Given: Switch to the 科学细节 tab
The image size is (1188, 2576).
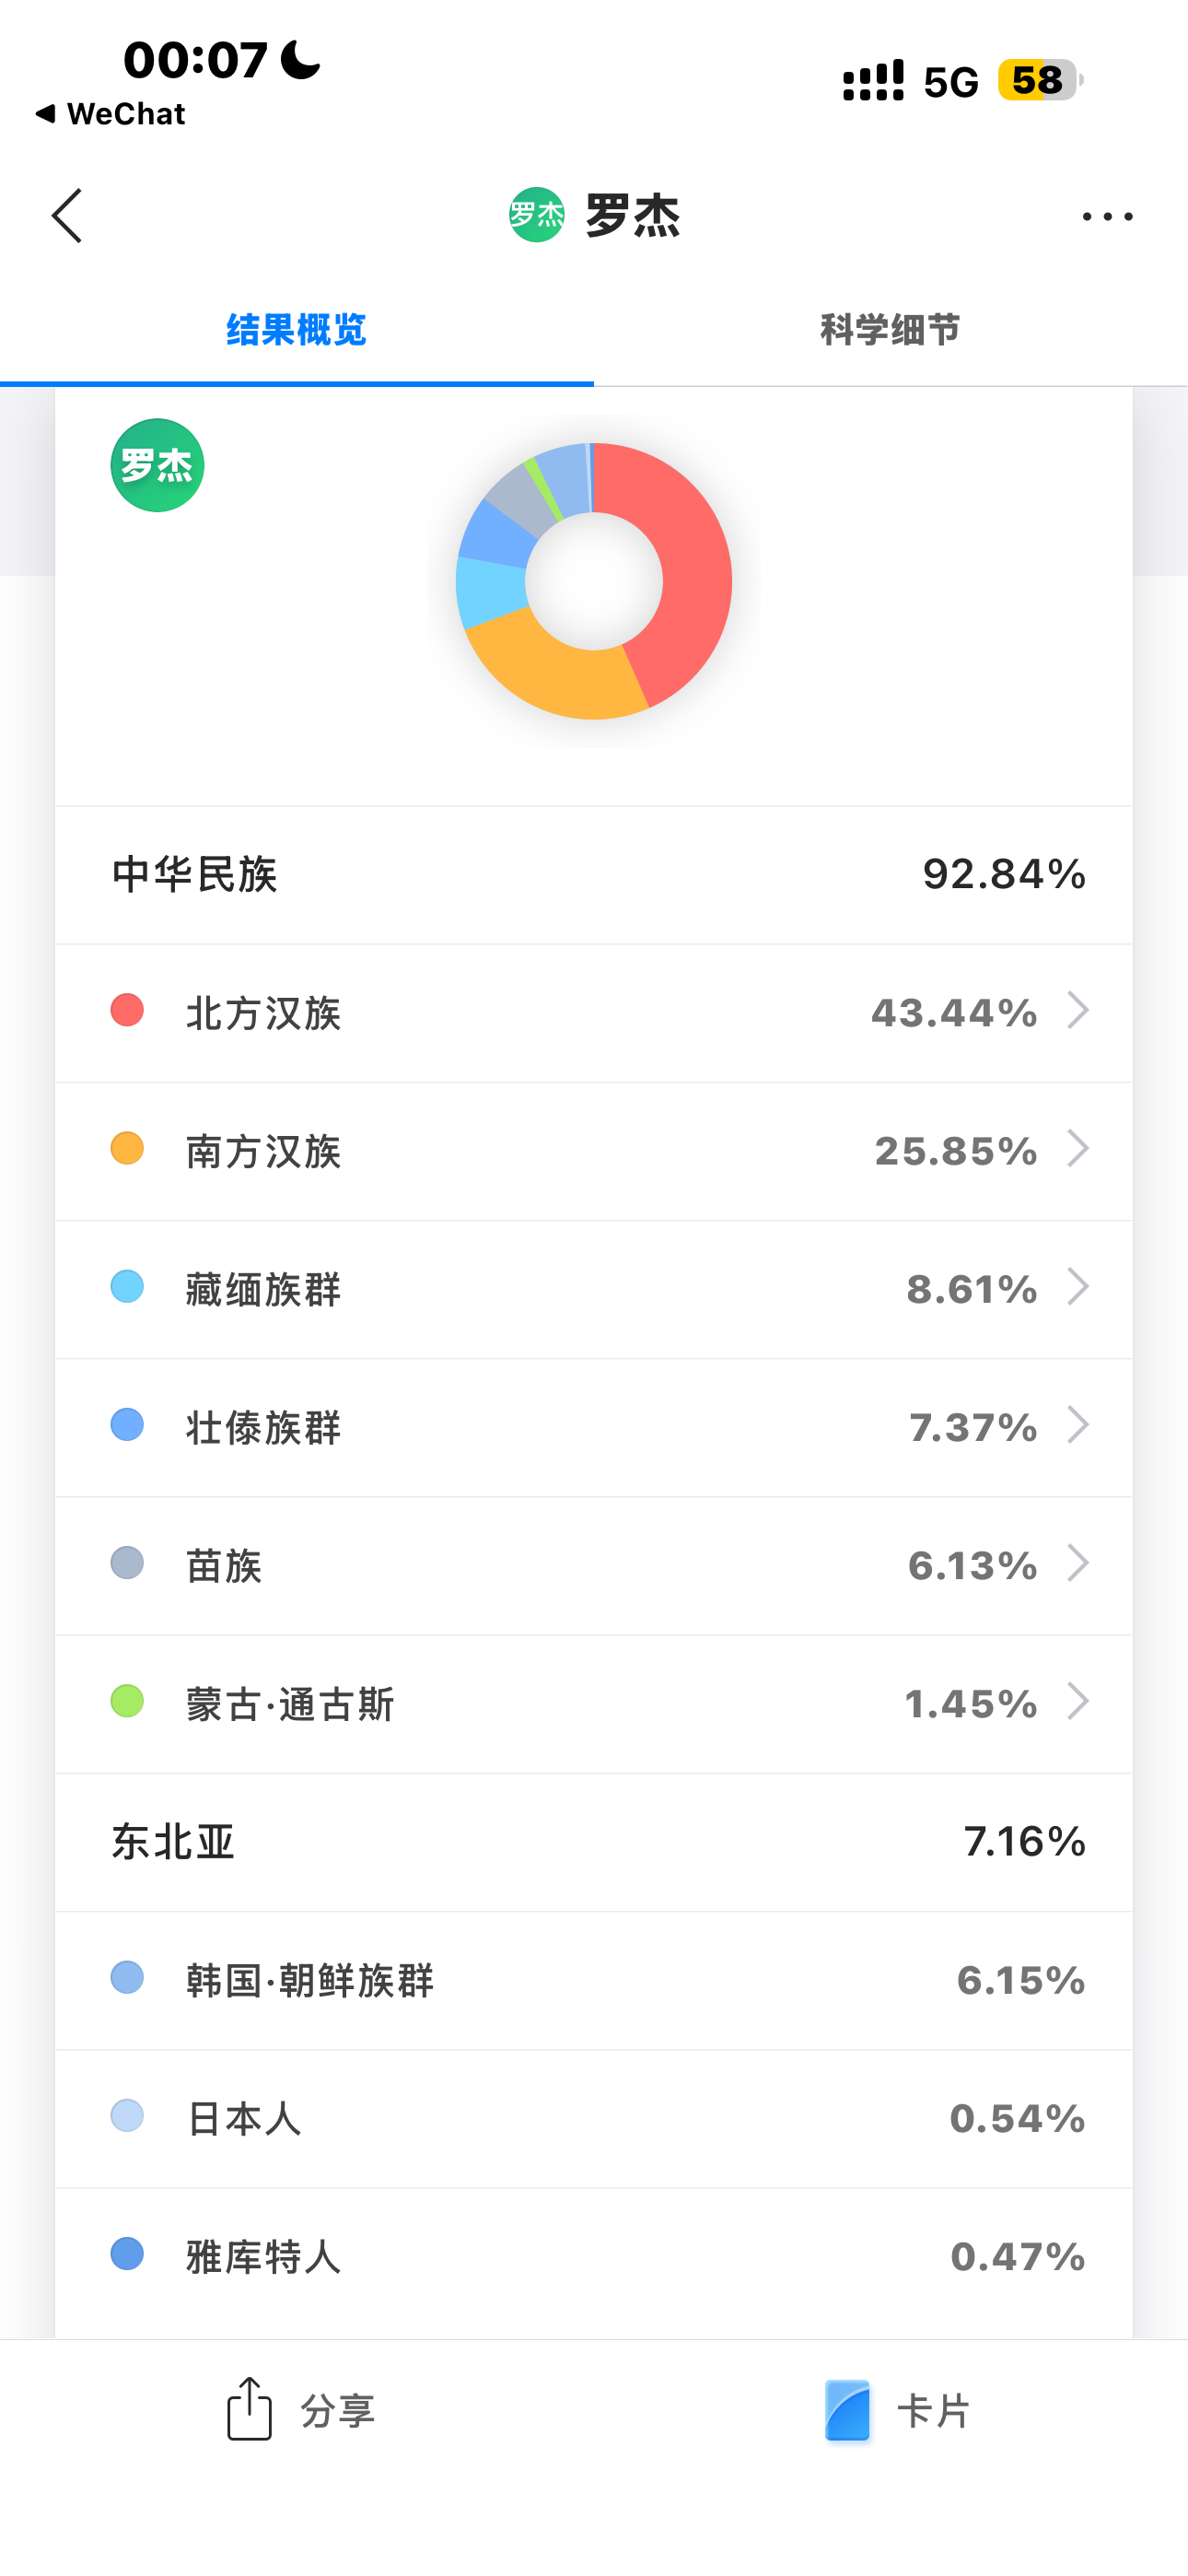Looking at the screenshot, I should [890, 330].
